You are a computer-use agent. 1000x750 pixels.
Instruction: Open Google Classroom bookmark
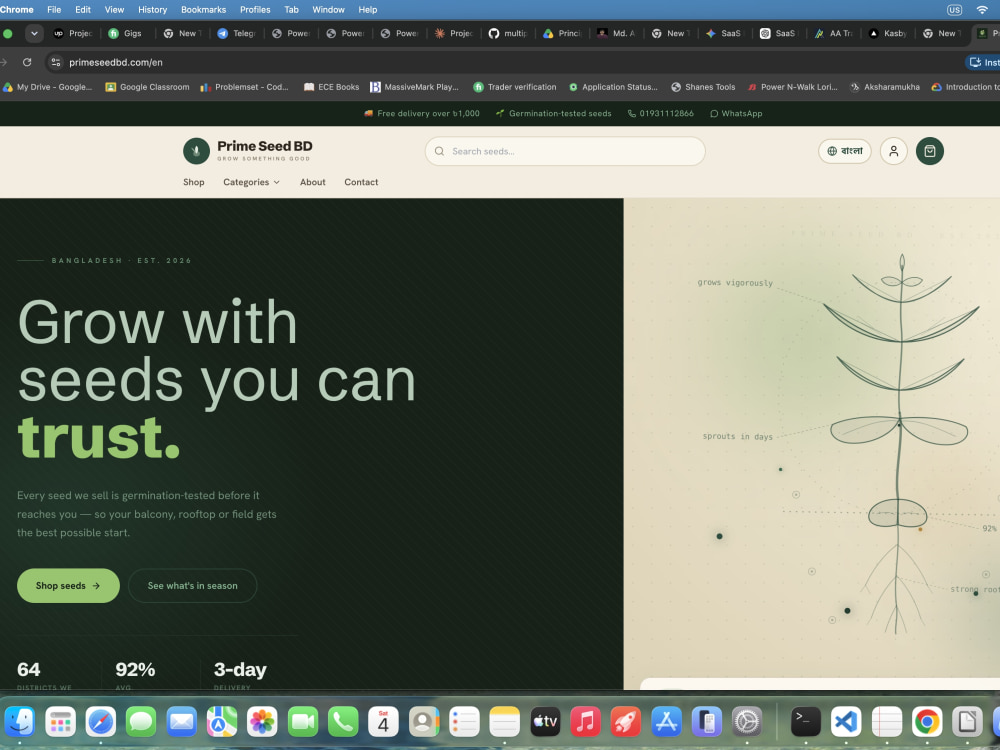147,87
